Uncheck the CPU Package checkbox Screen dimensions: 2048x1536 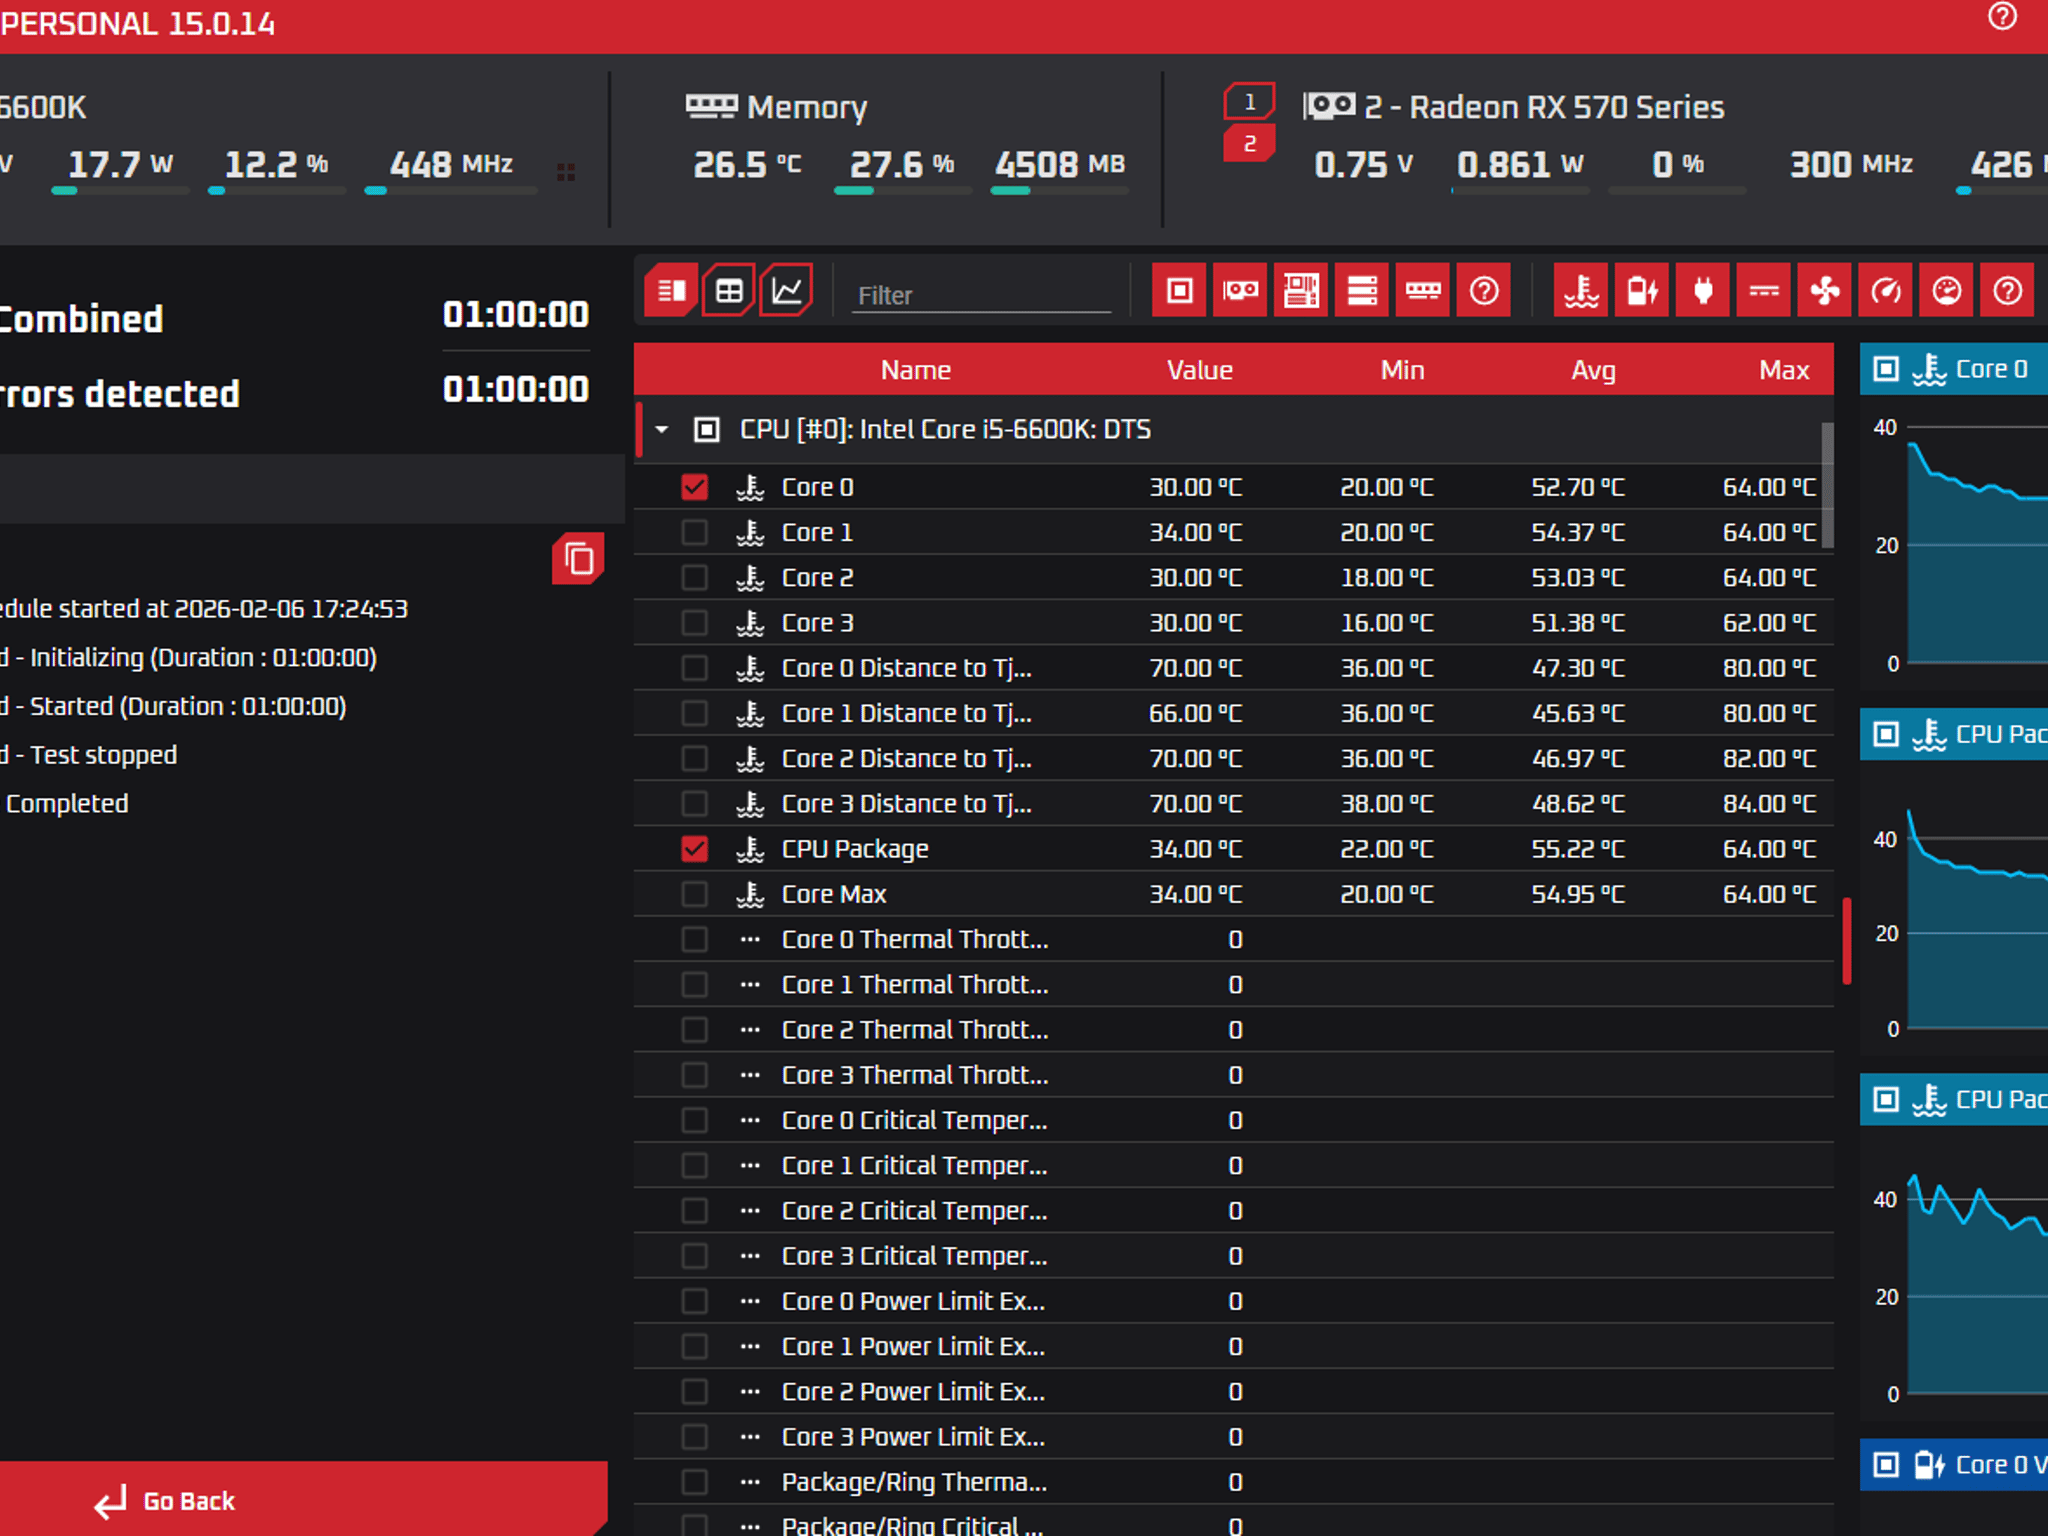(x=694, y=849)
